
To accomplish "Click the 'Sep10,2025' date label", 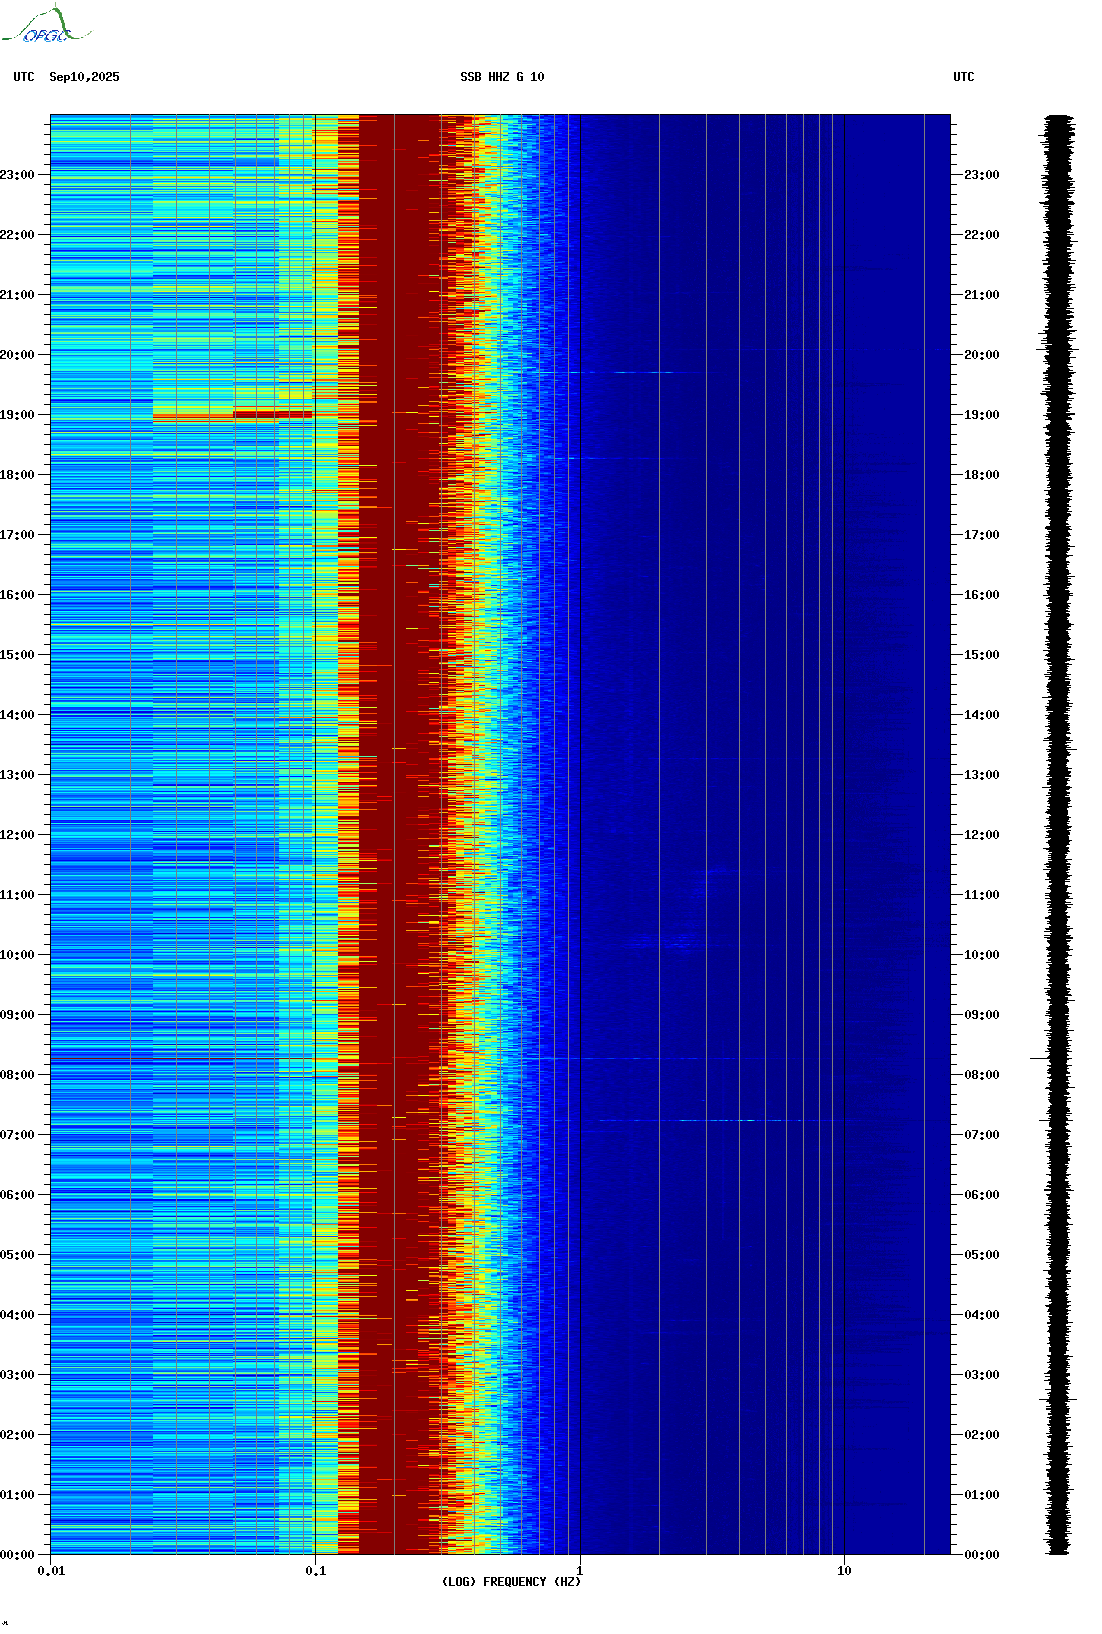I will pyautogui.click(x=84, y=77).
